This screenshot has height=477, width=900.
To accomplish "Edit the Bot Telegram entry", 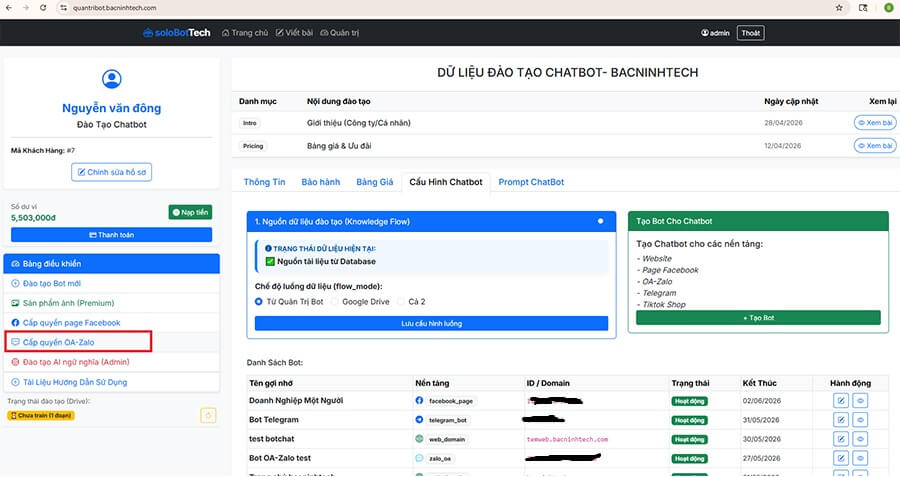I will tap(841, 420).
